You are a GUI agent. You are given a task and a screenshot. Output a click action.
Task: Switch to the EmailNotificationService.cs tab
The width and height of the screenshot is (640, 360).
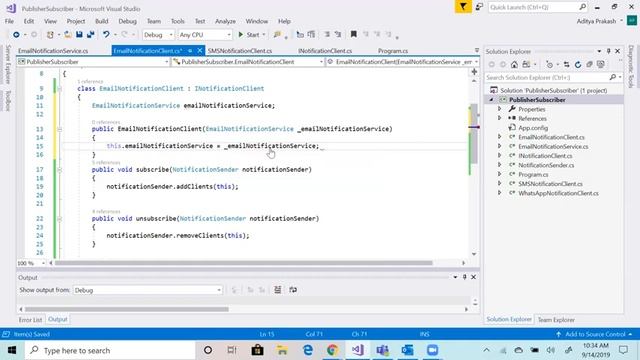point(53,51)
